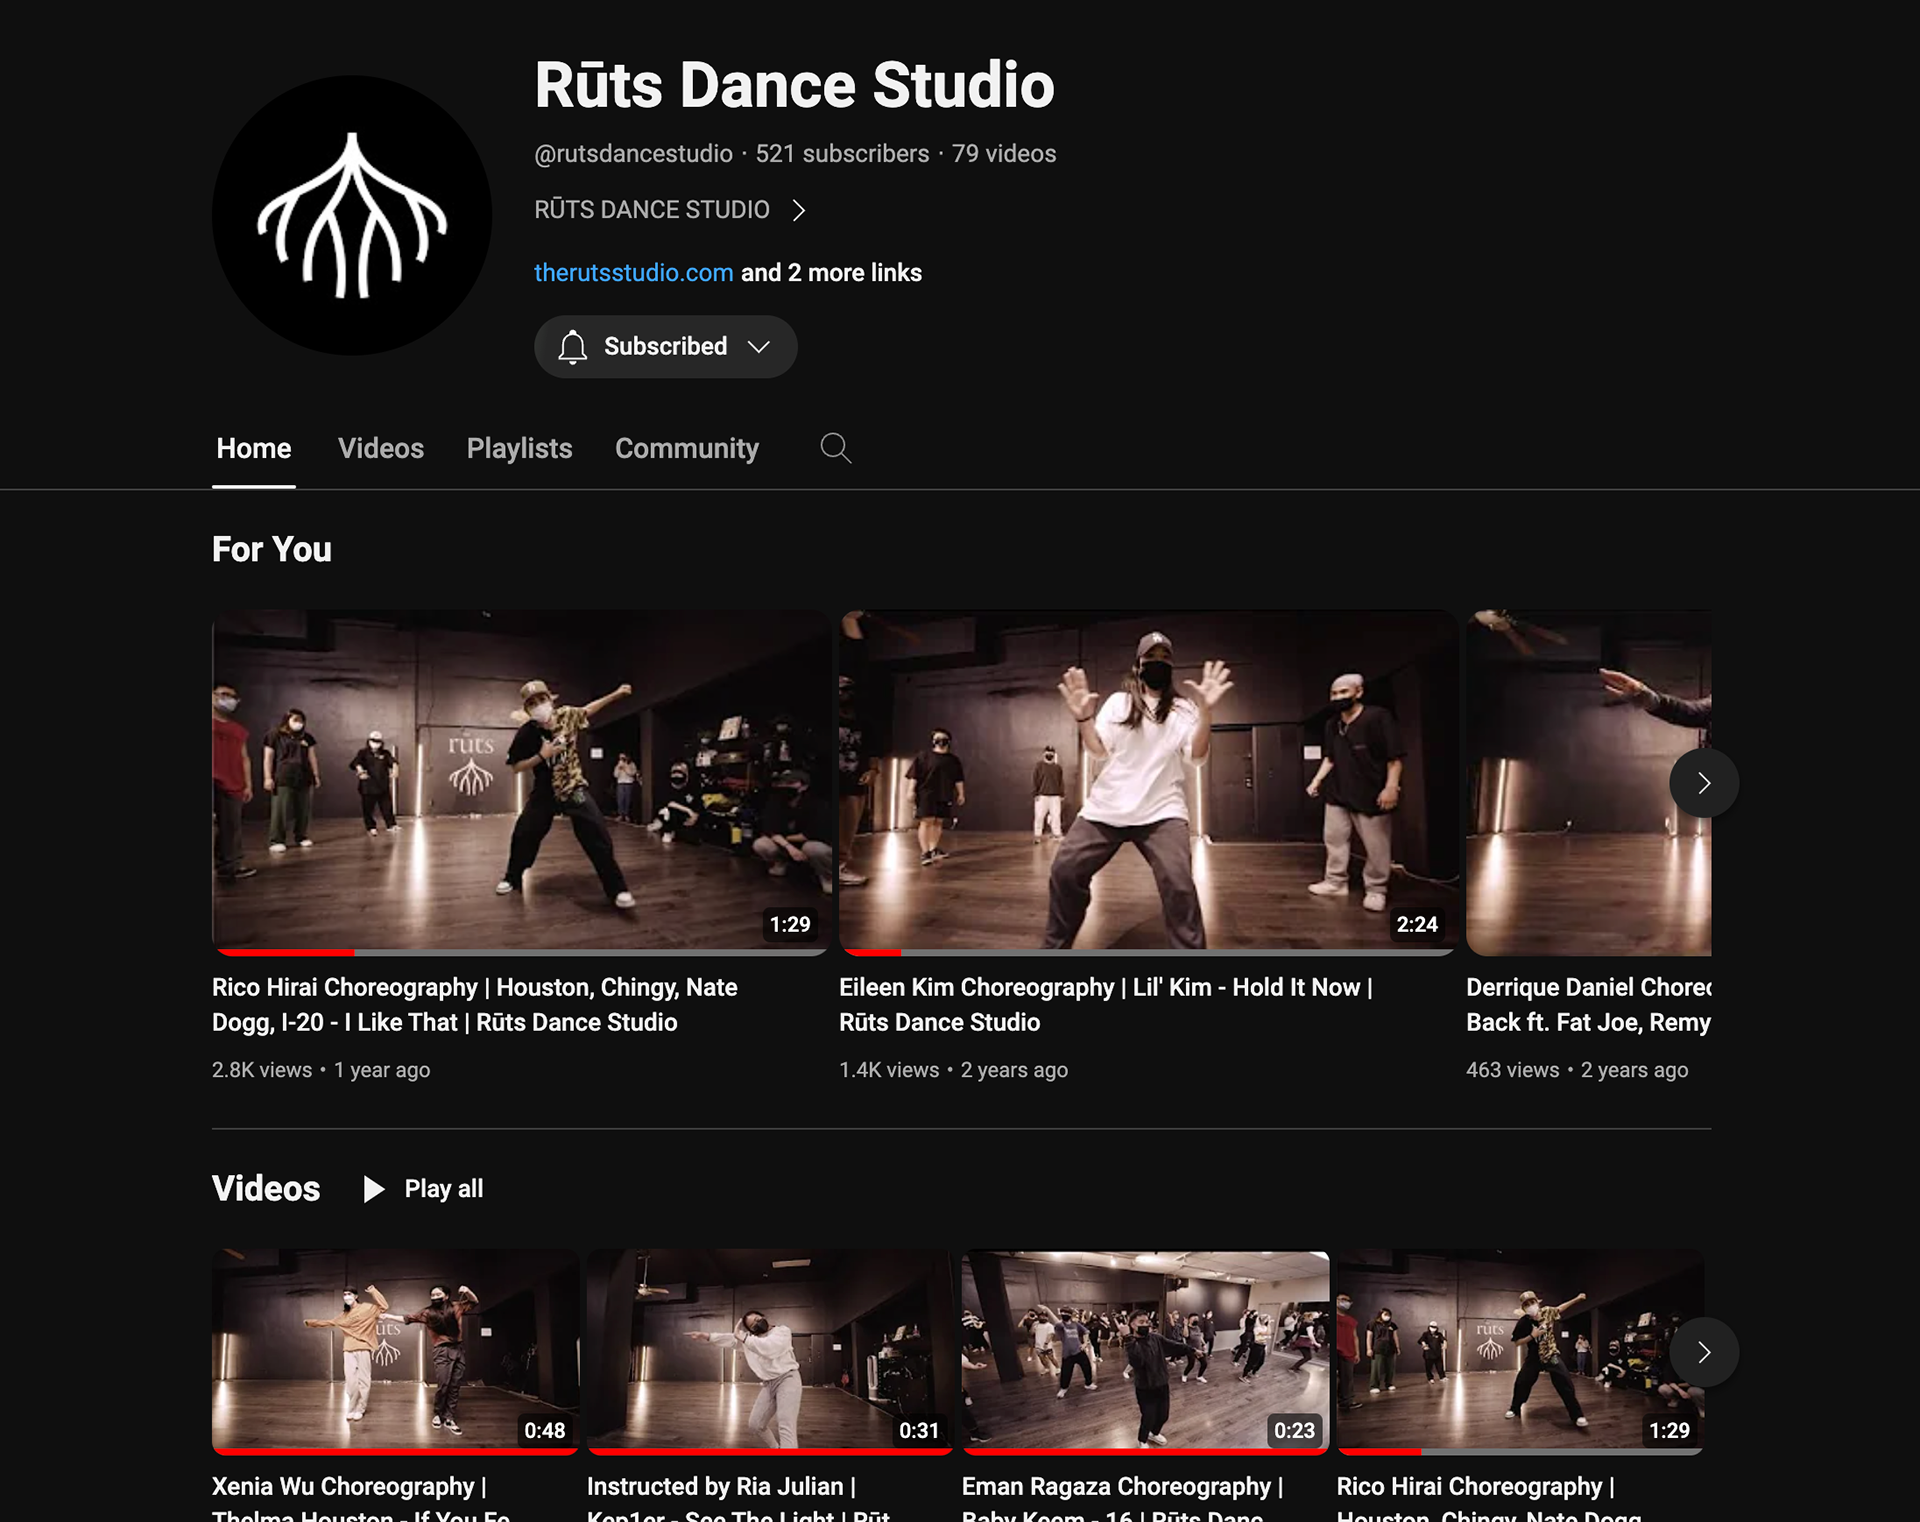Click the channel search magnifier icon

click(835, 448)
